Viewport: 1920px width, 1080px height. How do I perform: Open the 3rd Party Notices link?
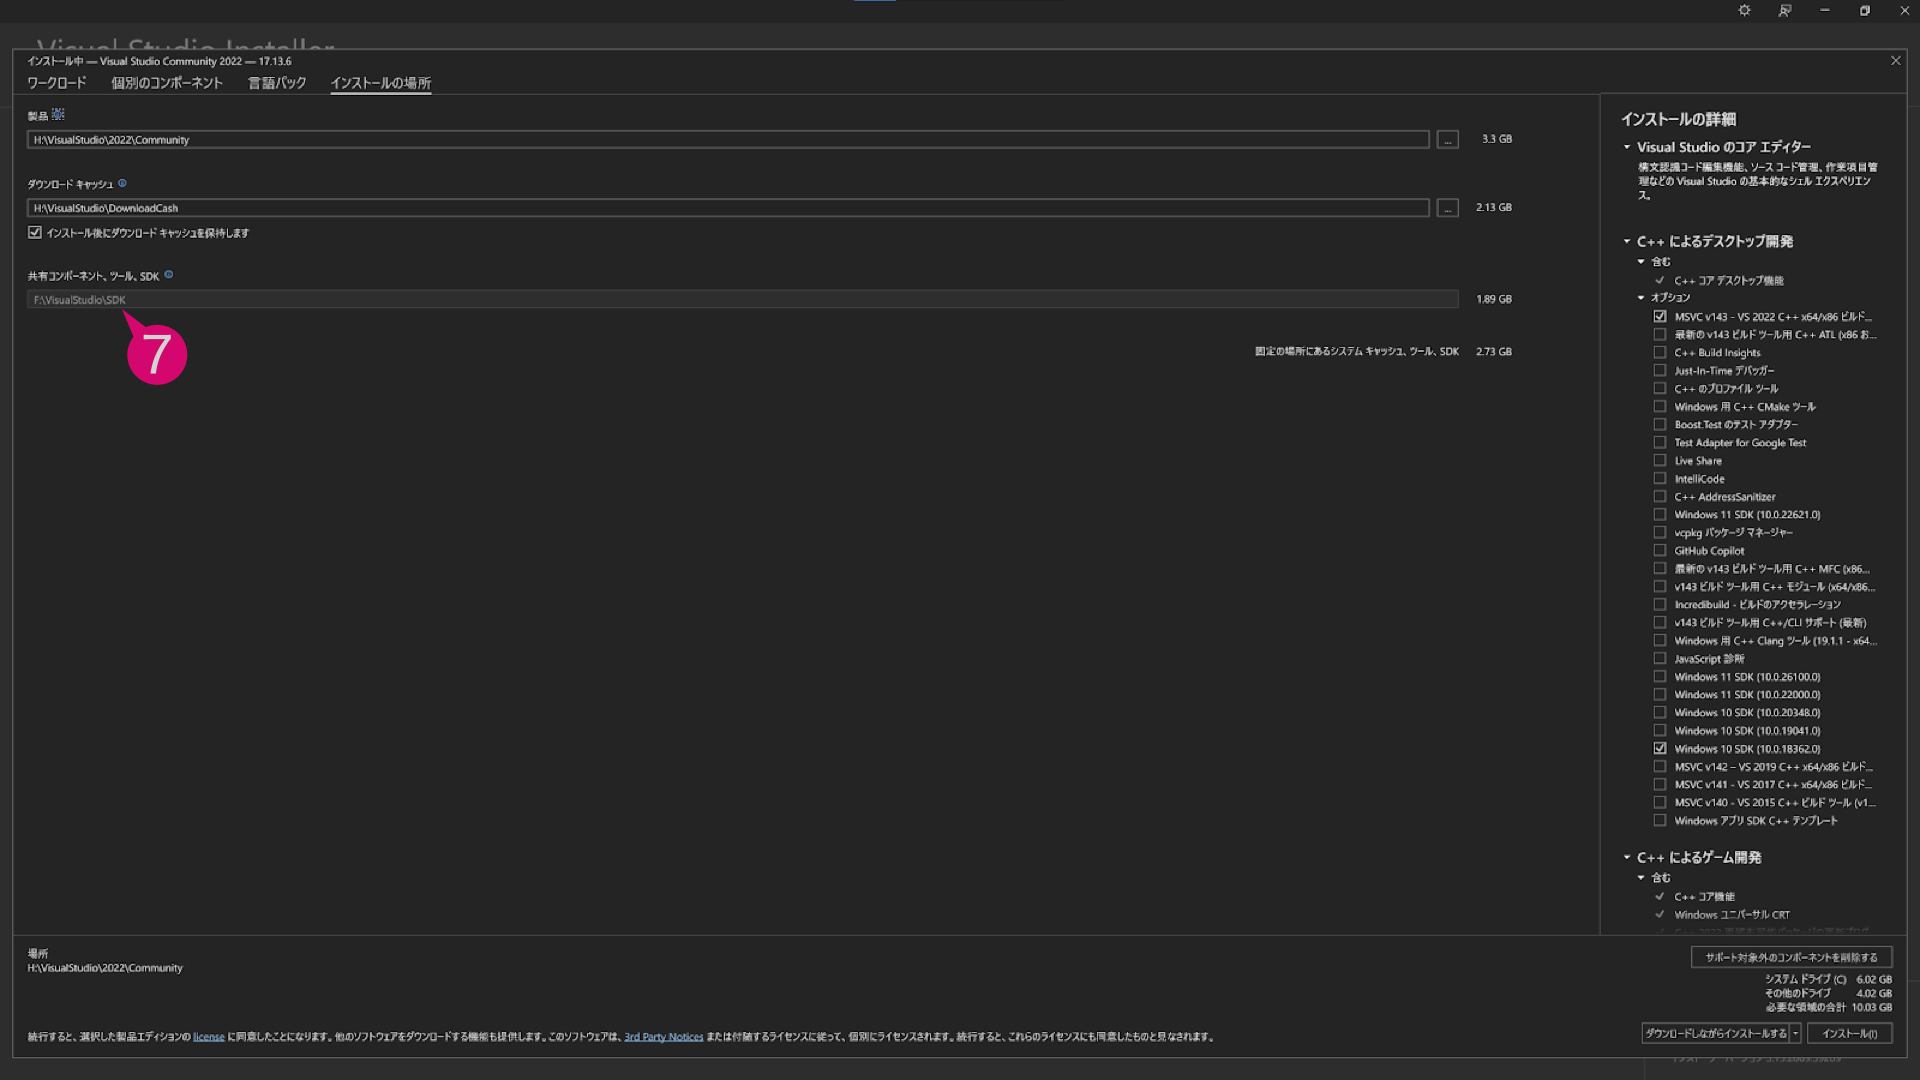pyautogui.click(x=664, y=1037)
